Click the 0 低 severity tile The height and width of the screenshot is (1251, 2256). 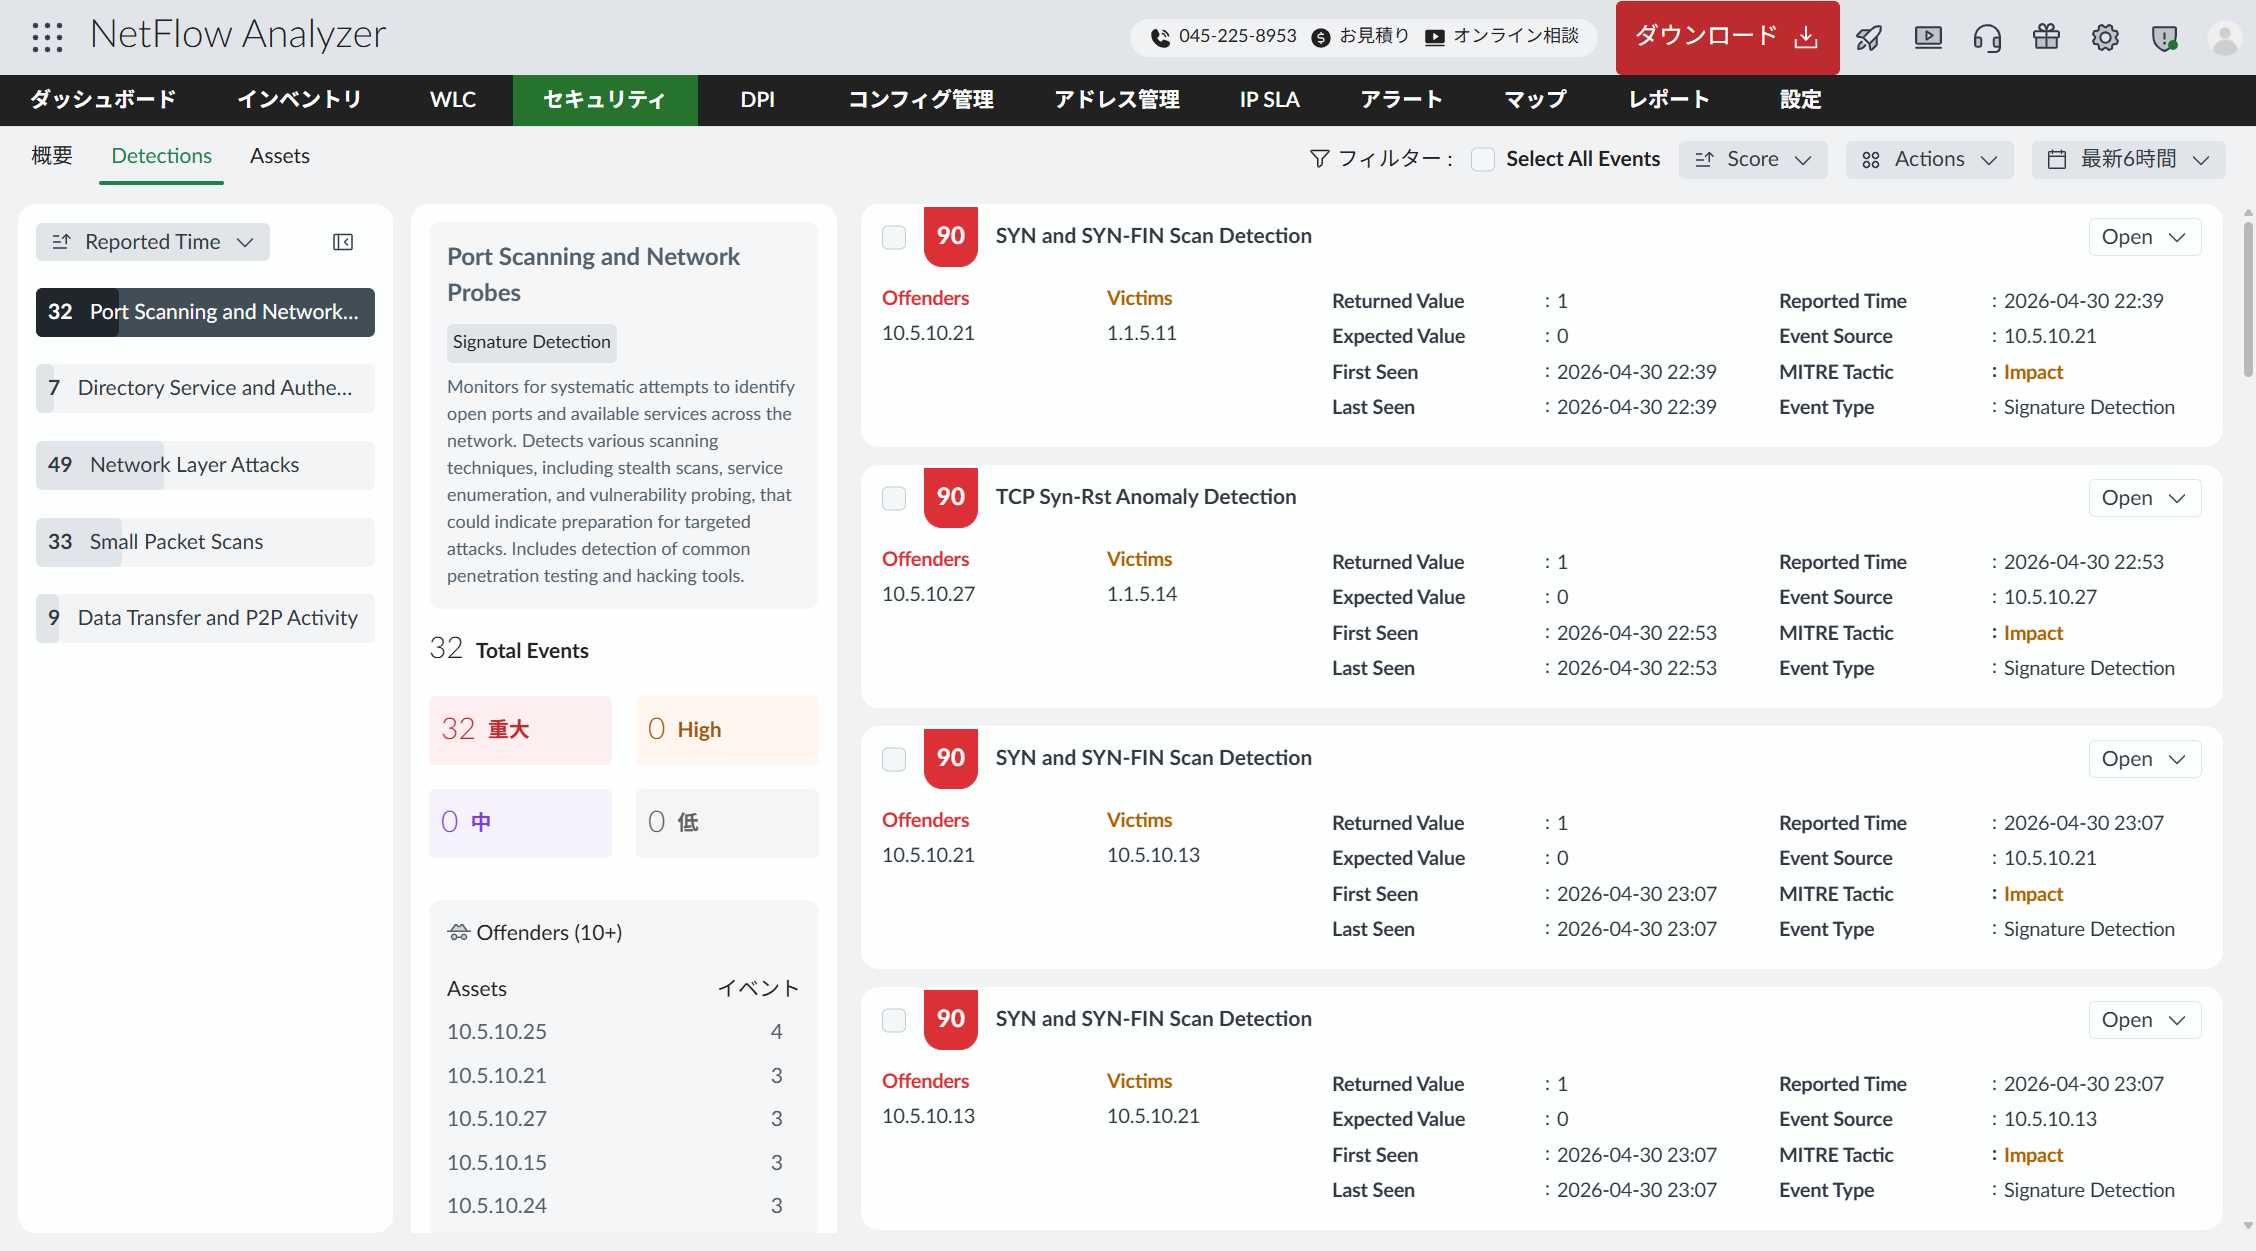coord(727,823)
